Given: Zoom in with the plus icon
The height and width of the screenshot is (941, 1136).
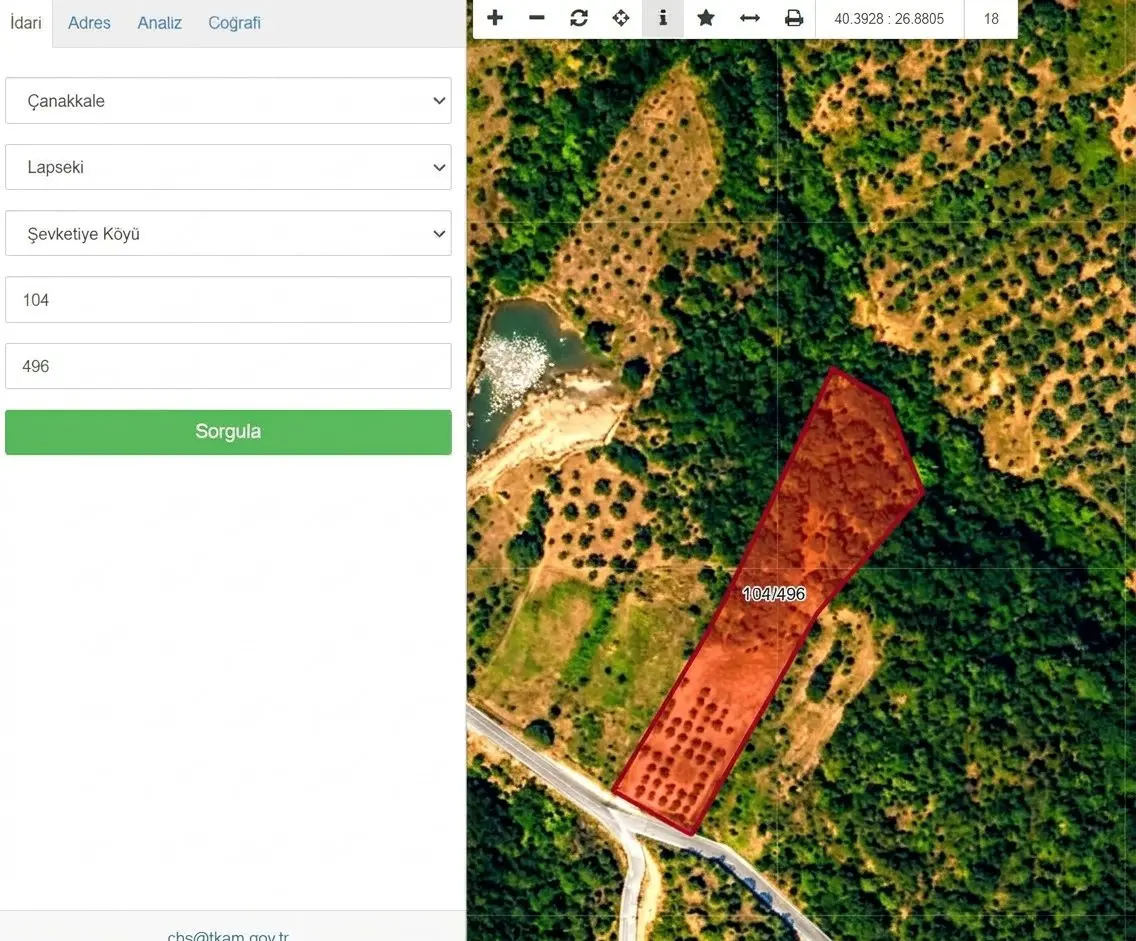Looking at the screenshot, I should coord(495,18).
